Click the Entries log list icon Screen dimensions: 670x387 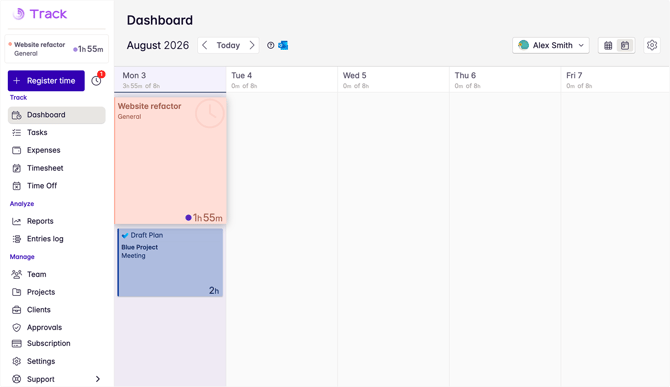tap(17, 239)
